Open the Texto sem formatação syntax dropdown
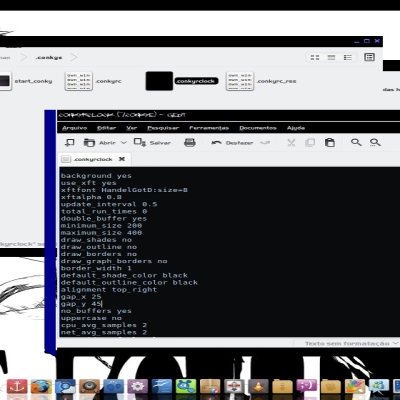The width and height of the screenshot is (400, 400). tap(351, 343)
